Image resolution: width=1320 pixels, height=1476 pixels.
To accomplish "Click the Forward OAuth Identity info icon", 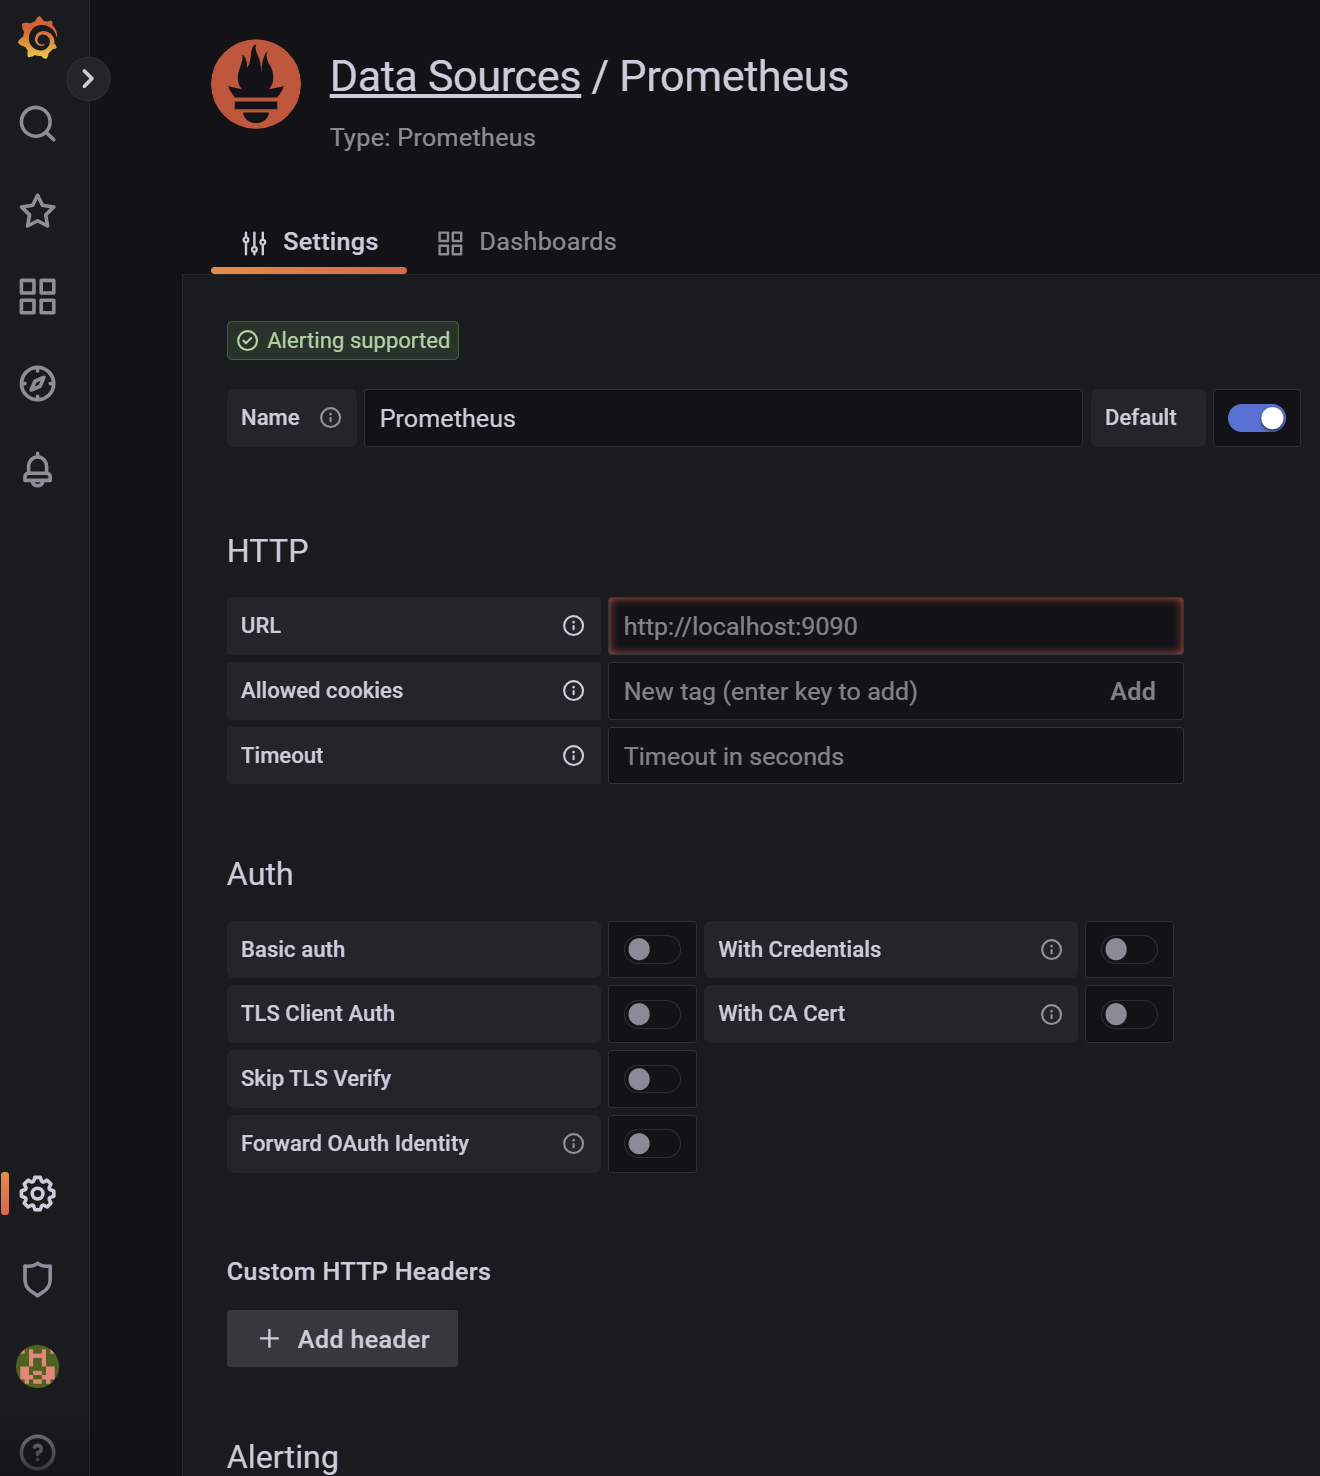I will tap(573, 1144).
